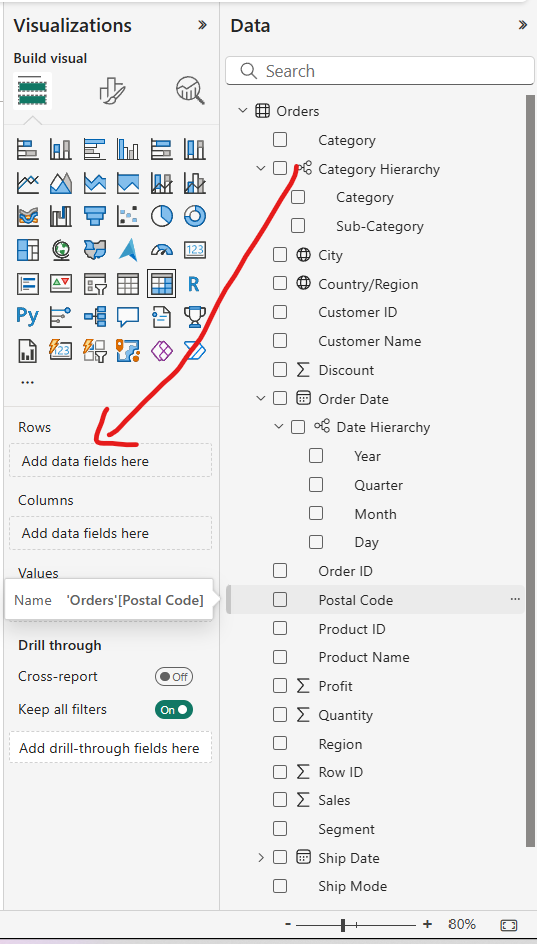Select the matrix visual icon
Screen dimensions: 537x944
coord(161,283)
